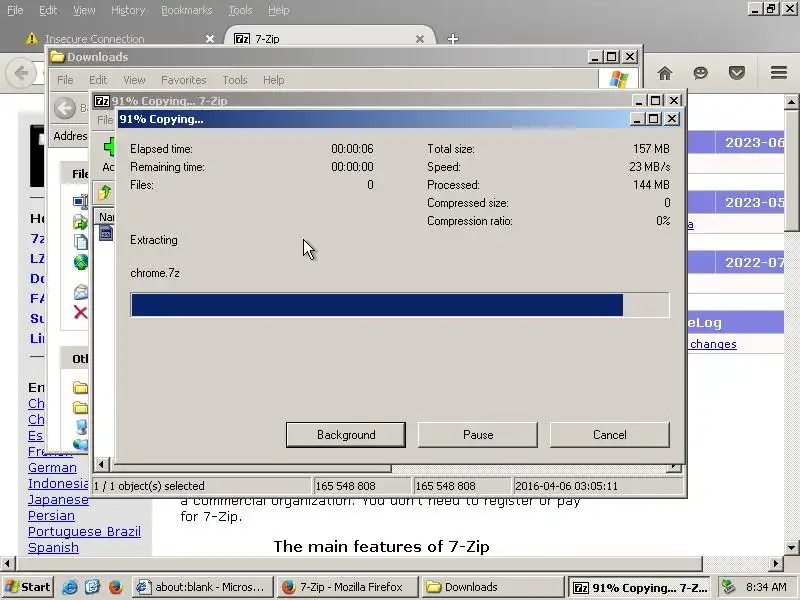This screenshot has width=800, height=600.
Task: Click the Firefox smiley feedback icon
Action: coord(701,73)
